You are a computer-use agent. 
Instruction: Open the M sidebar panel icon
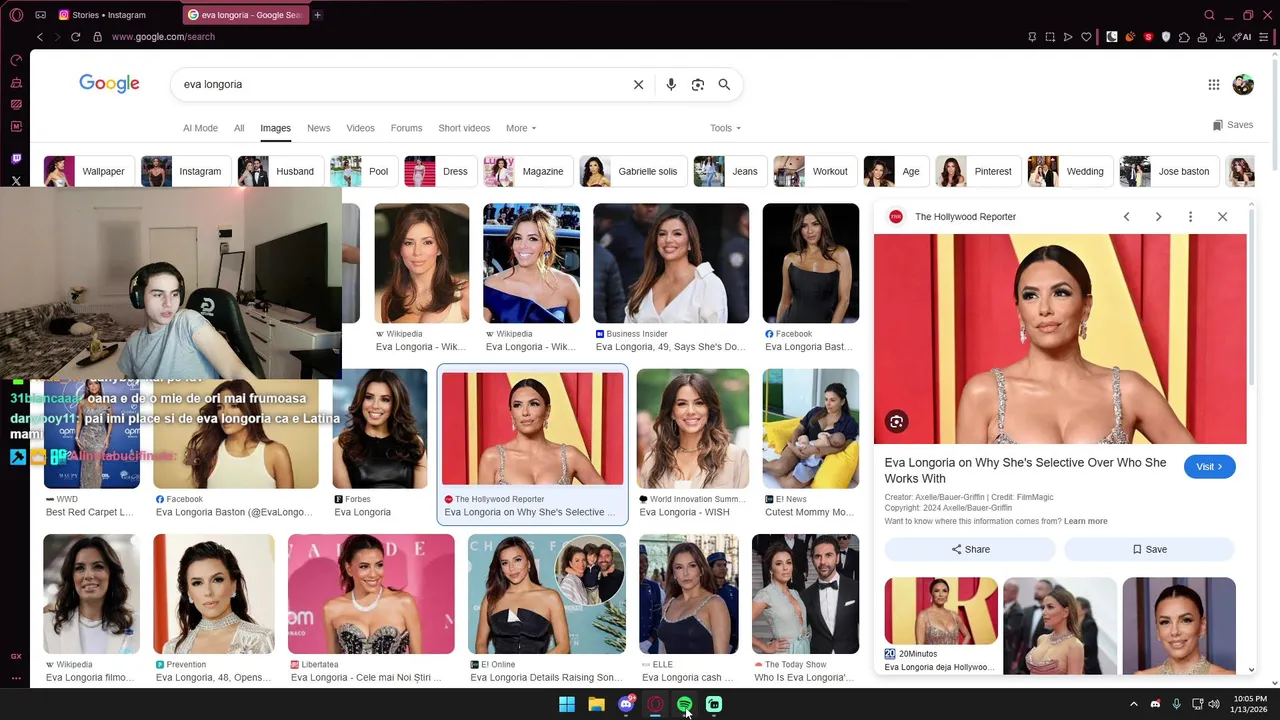[x=16, y=126]
